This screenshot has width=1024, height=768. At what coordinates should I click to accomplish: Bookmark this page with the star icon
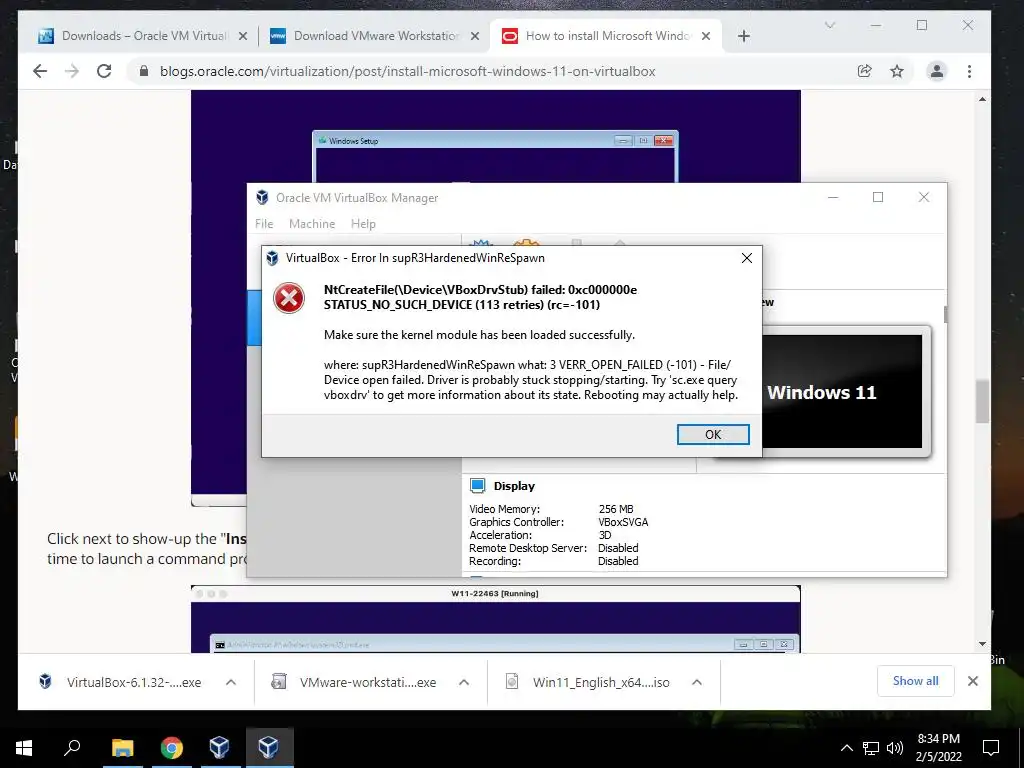point(897,71)
